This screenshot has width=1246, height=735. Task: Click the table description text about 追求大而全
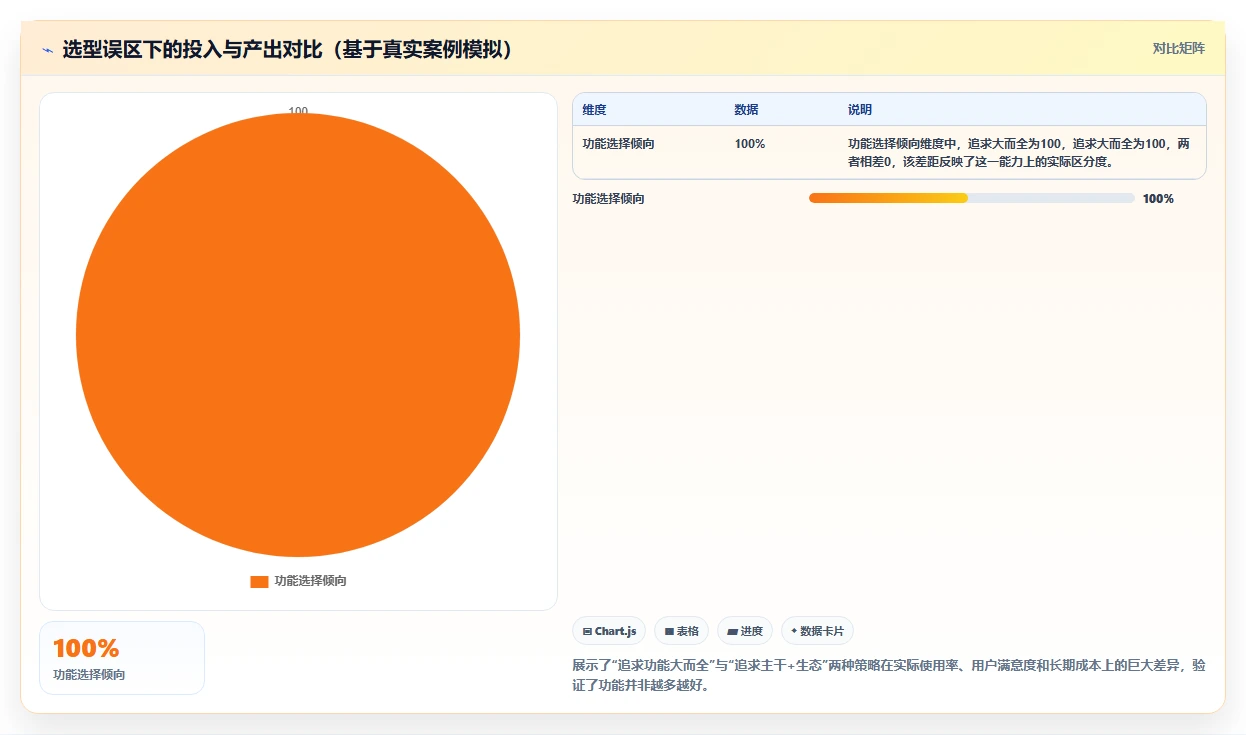click(1019, 152)
